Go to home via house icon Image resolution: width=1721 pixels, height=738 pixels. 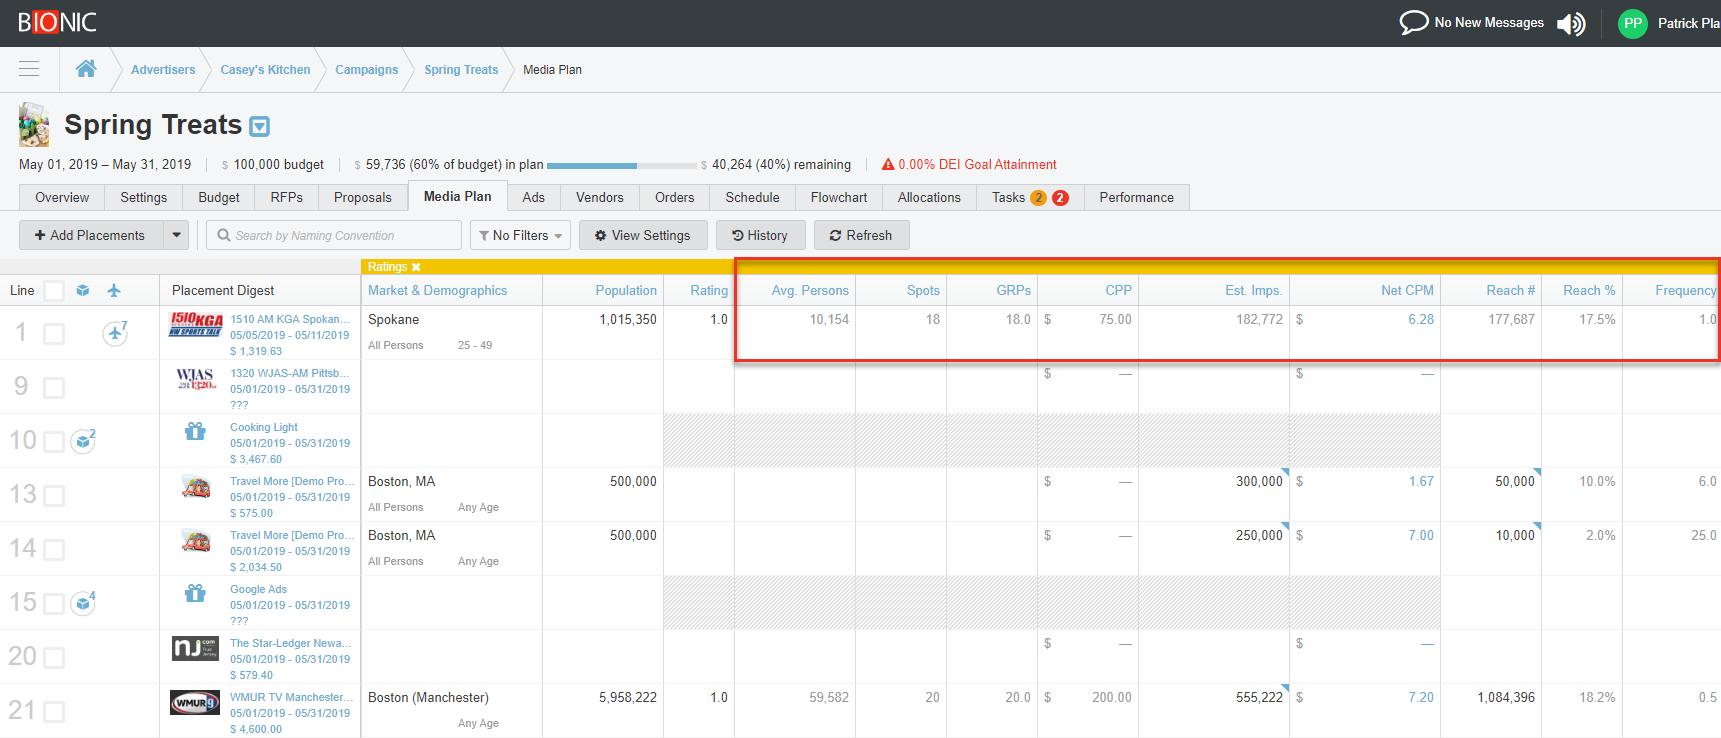86,69
